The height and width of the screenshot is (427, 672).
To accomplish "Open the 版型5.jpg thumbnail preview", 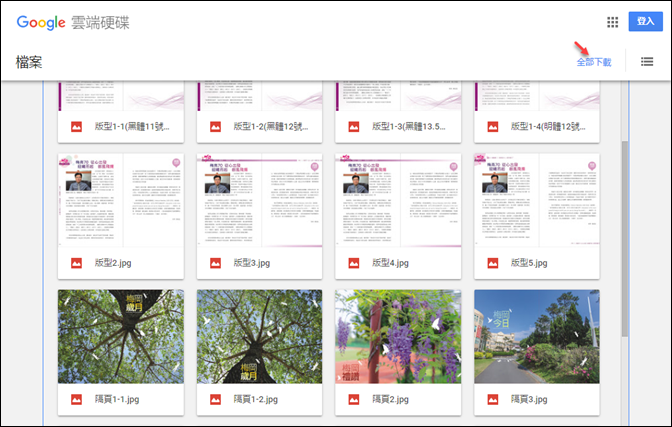I will pyautogui.click(x=537, y=200).
